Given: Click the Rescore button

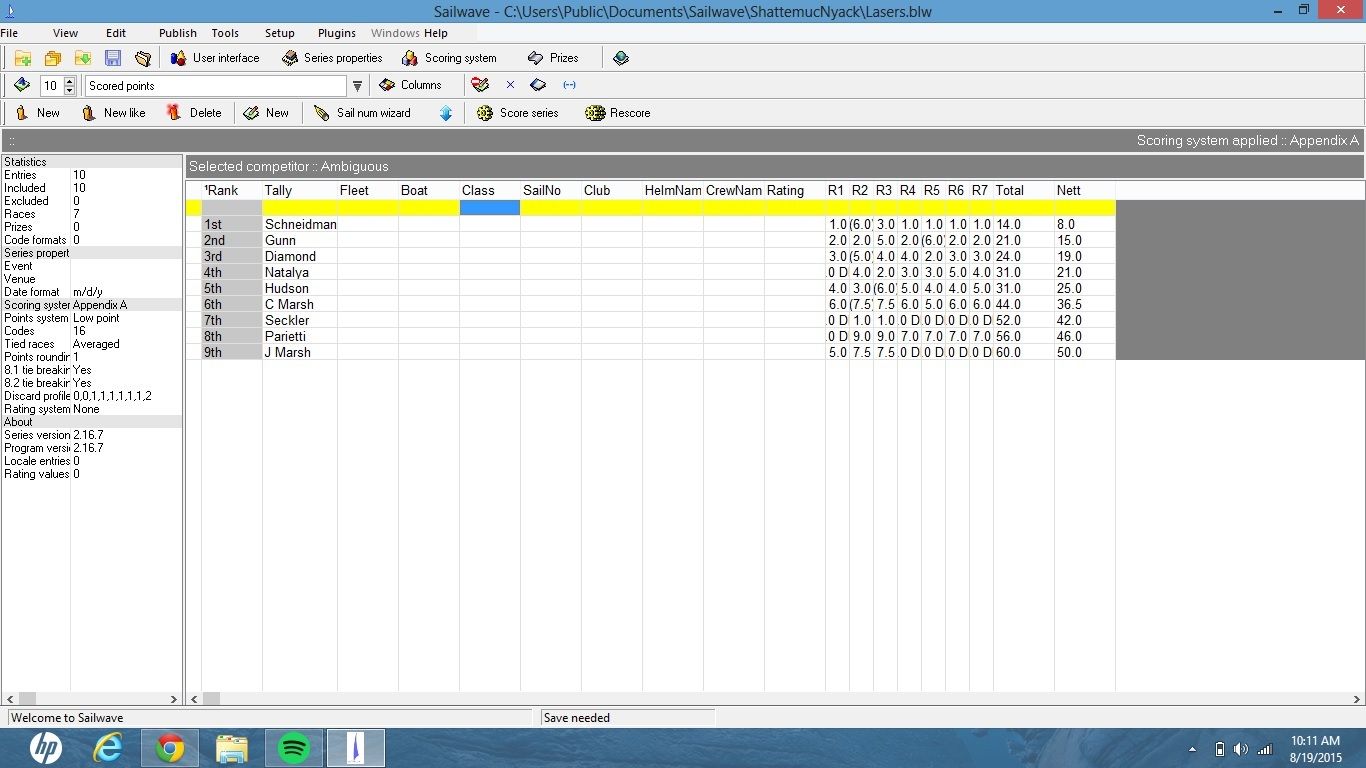Looking at the screenshot, I should [x=618, y=113].
